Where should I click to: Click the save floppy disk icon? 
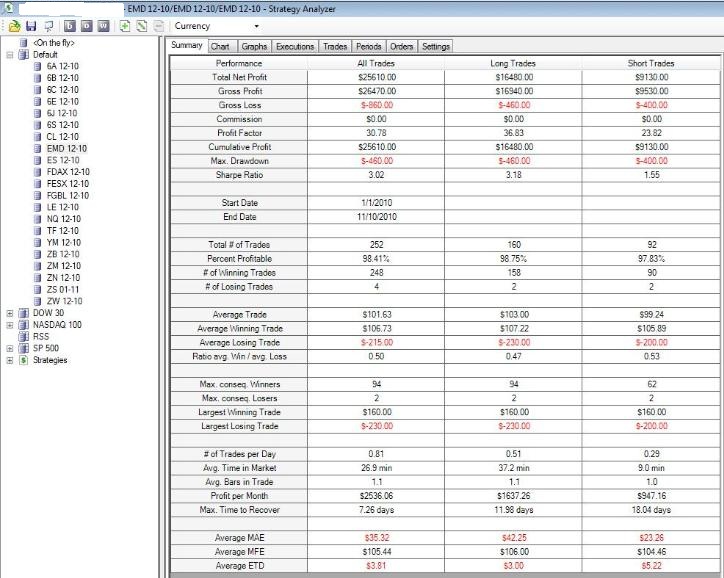tap(31, 26)
